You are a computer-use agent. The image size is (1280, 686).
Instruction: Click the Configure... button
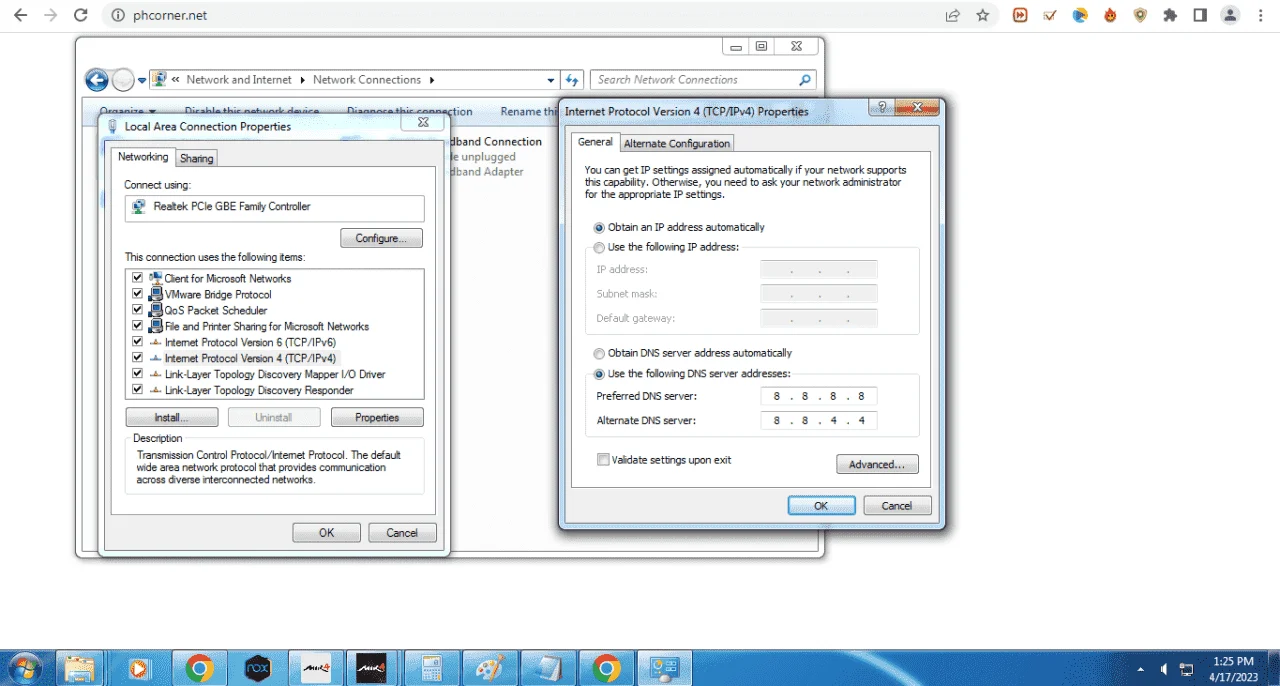(x=382, y=238)
